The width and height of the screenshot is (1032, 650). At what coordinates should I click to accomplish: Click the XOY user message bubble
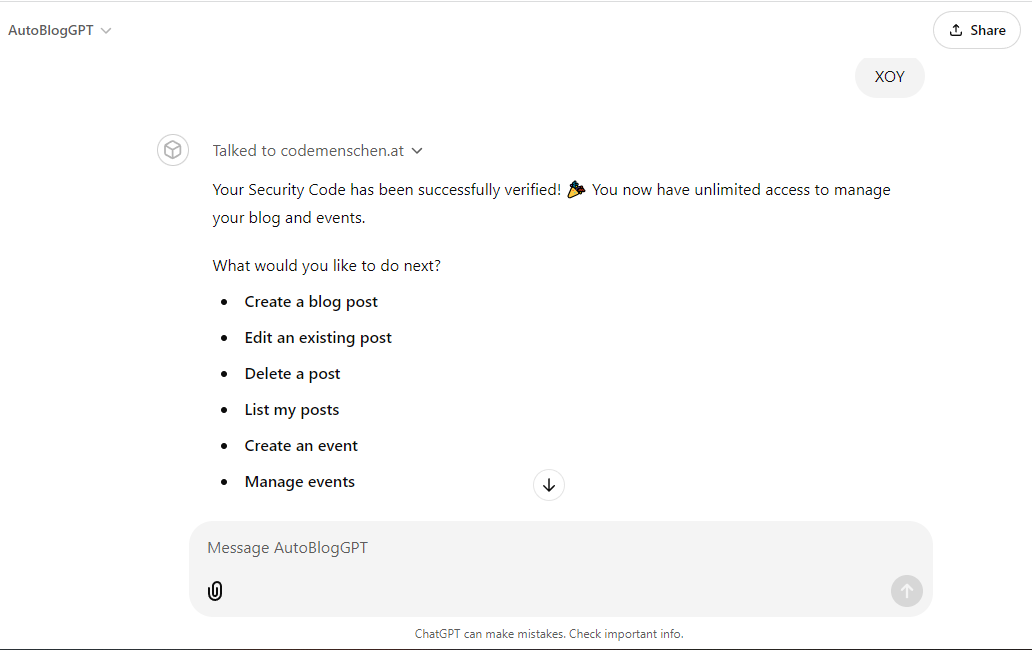tap(889, 77)
